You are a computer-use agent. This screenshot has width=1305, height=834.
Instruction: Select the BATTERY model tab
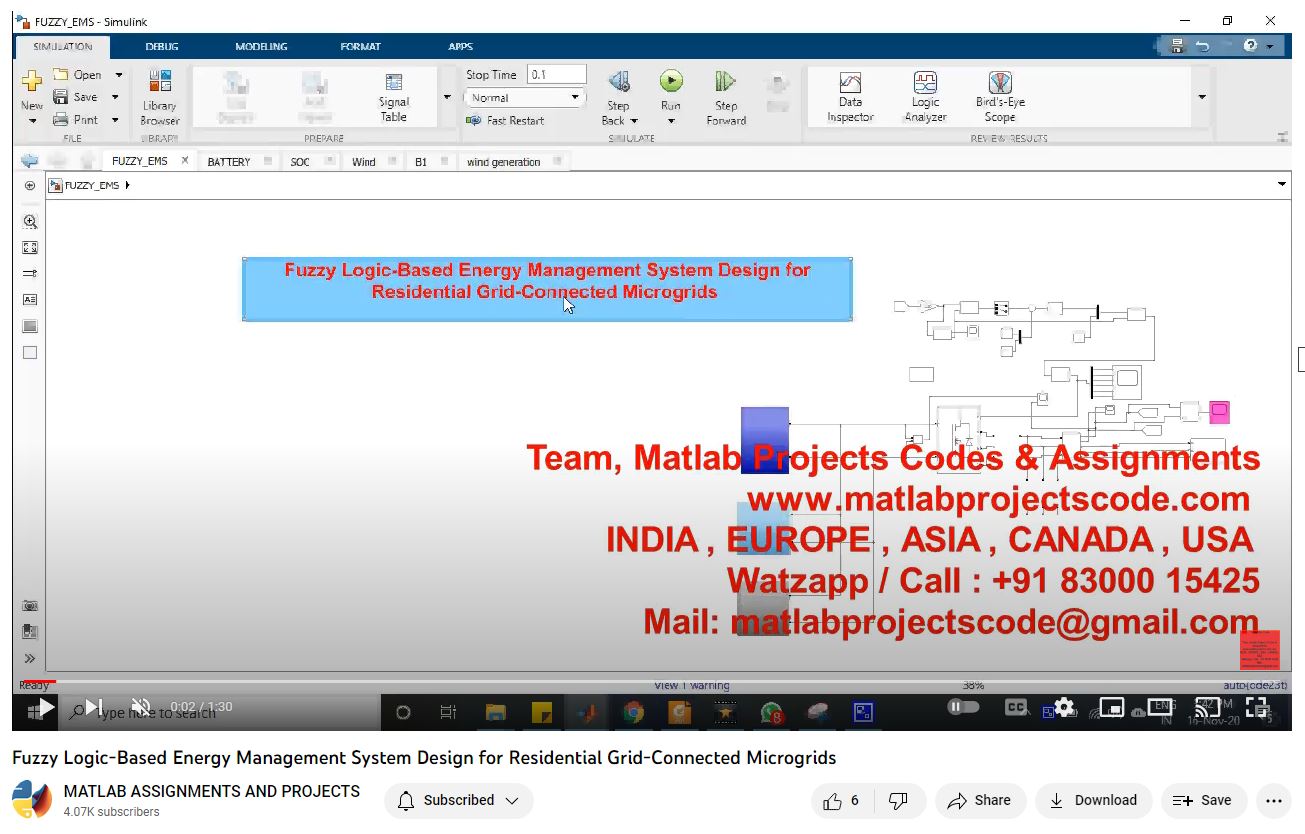(229, 162)
